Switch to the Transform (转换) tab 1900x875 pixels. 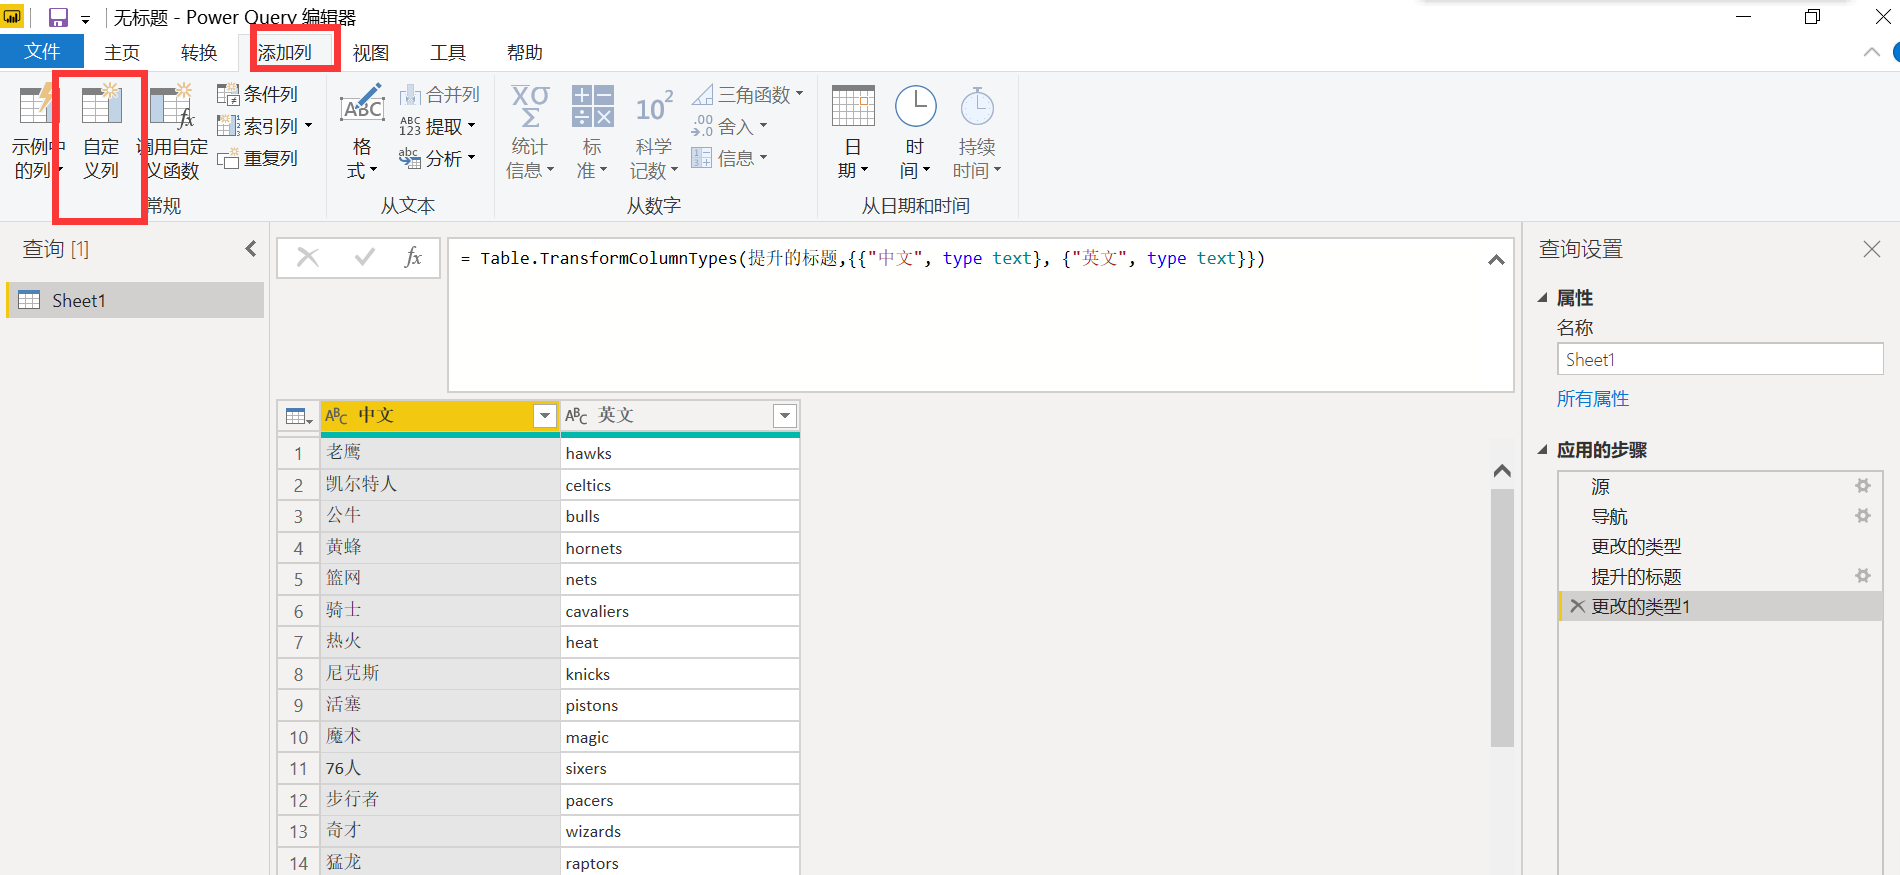(x=199, y=53)
